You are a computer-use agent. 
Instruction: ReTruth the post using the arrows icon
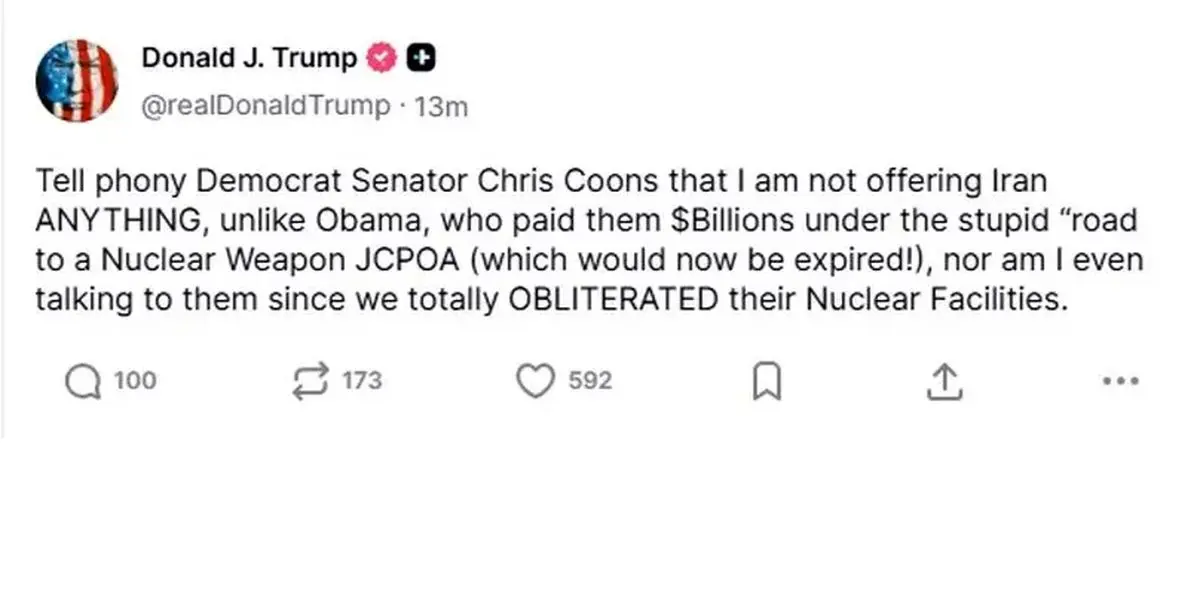click(x=309, y=381)
